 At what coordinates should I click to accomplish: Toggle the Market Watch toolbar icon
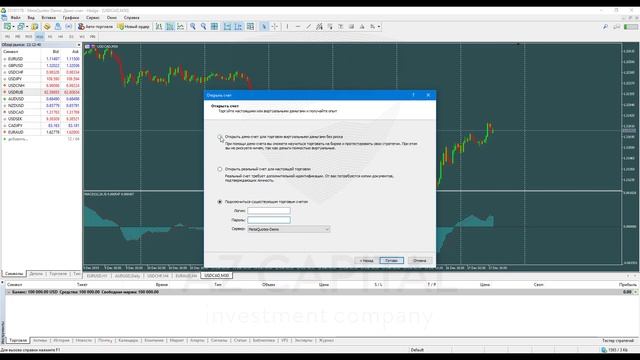tap(35, 27)
